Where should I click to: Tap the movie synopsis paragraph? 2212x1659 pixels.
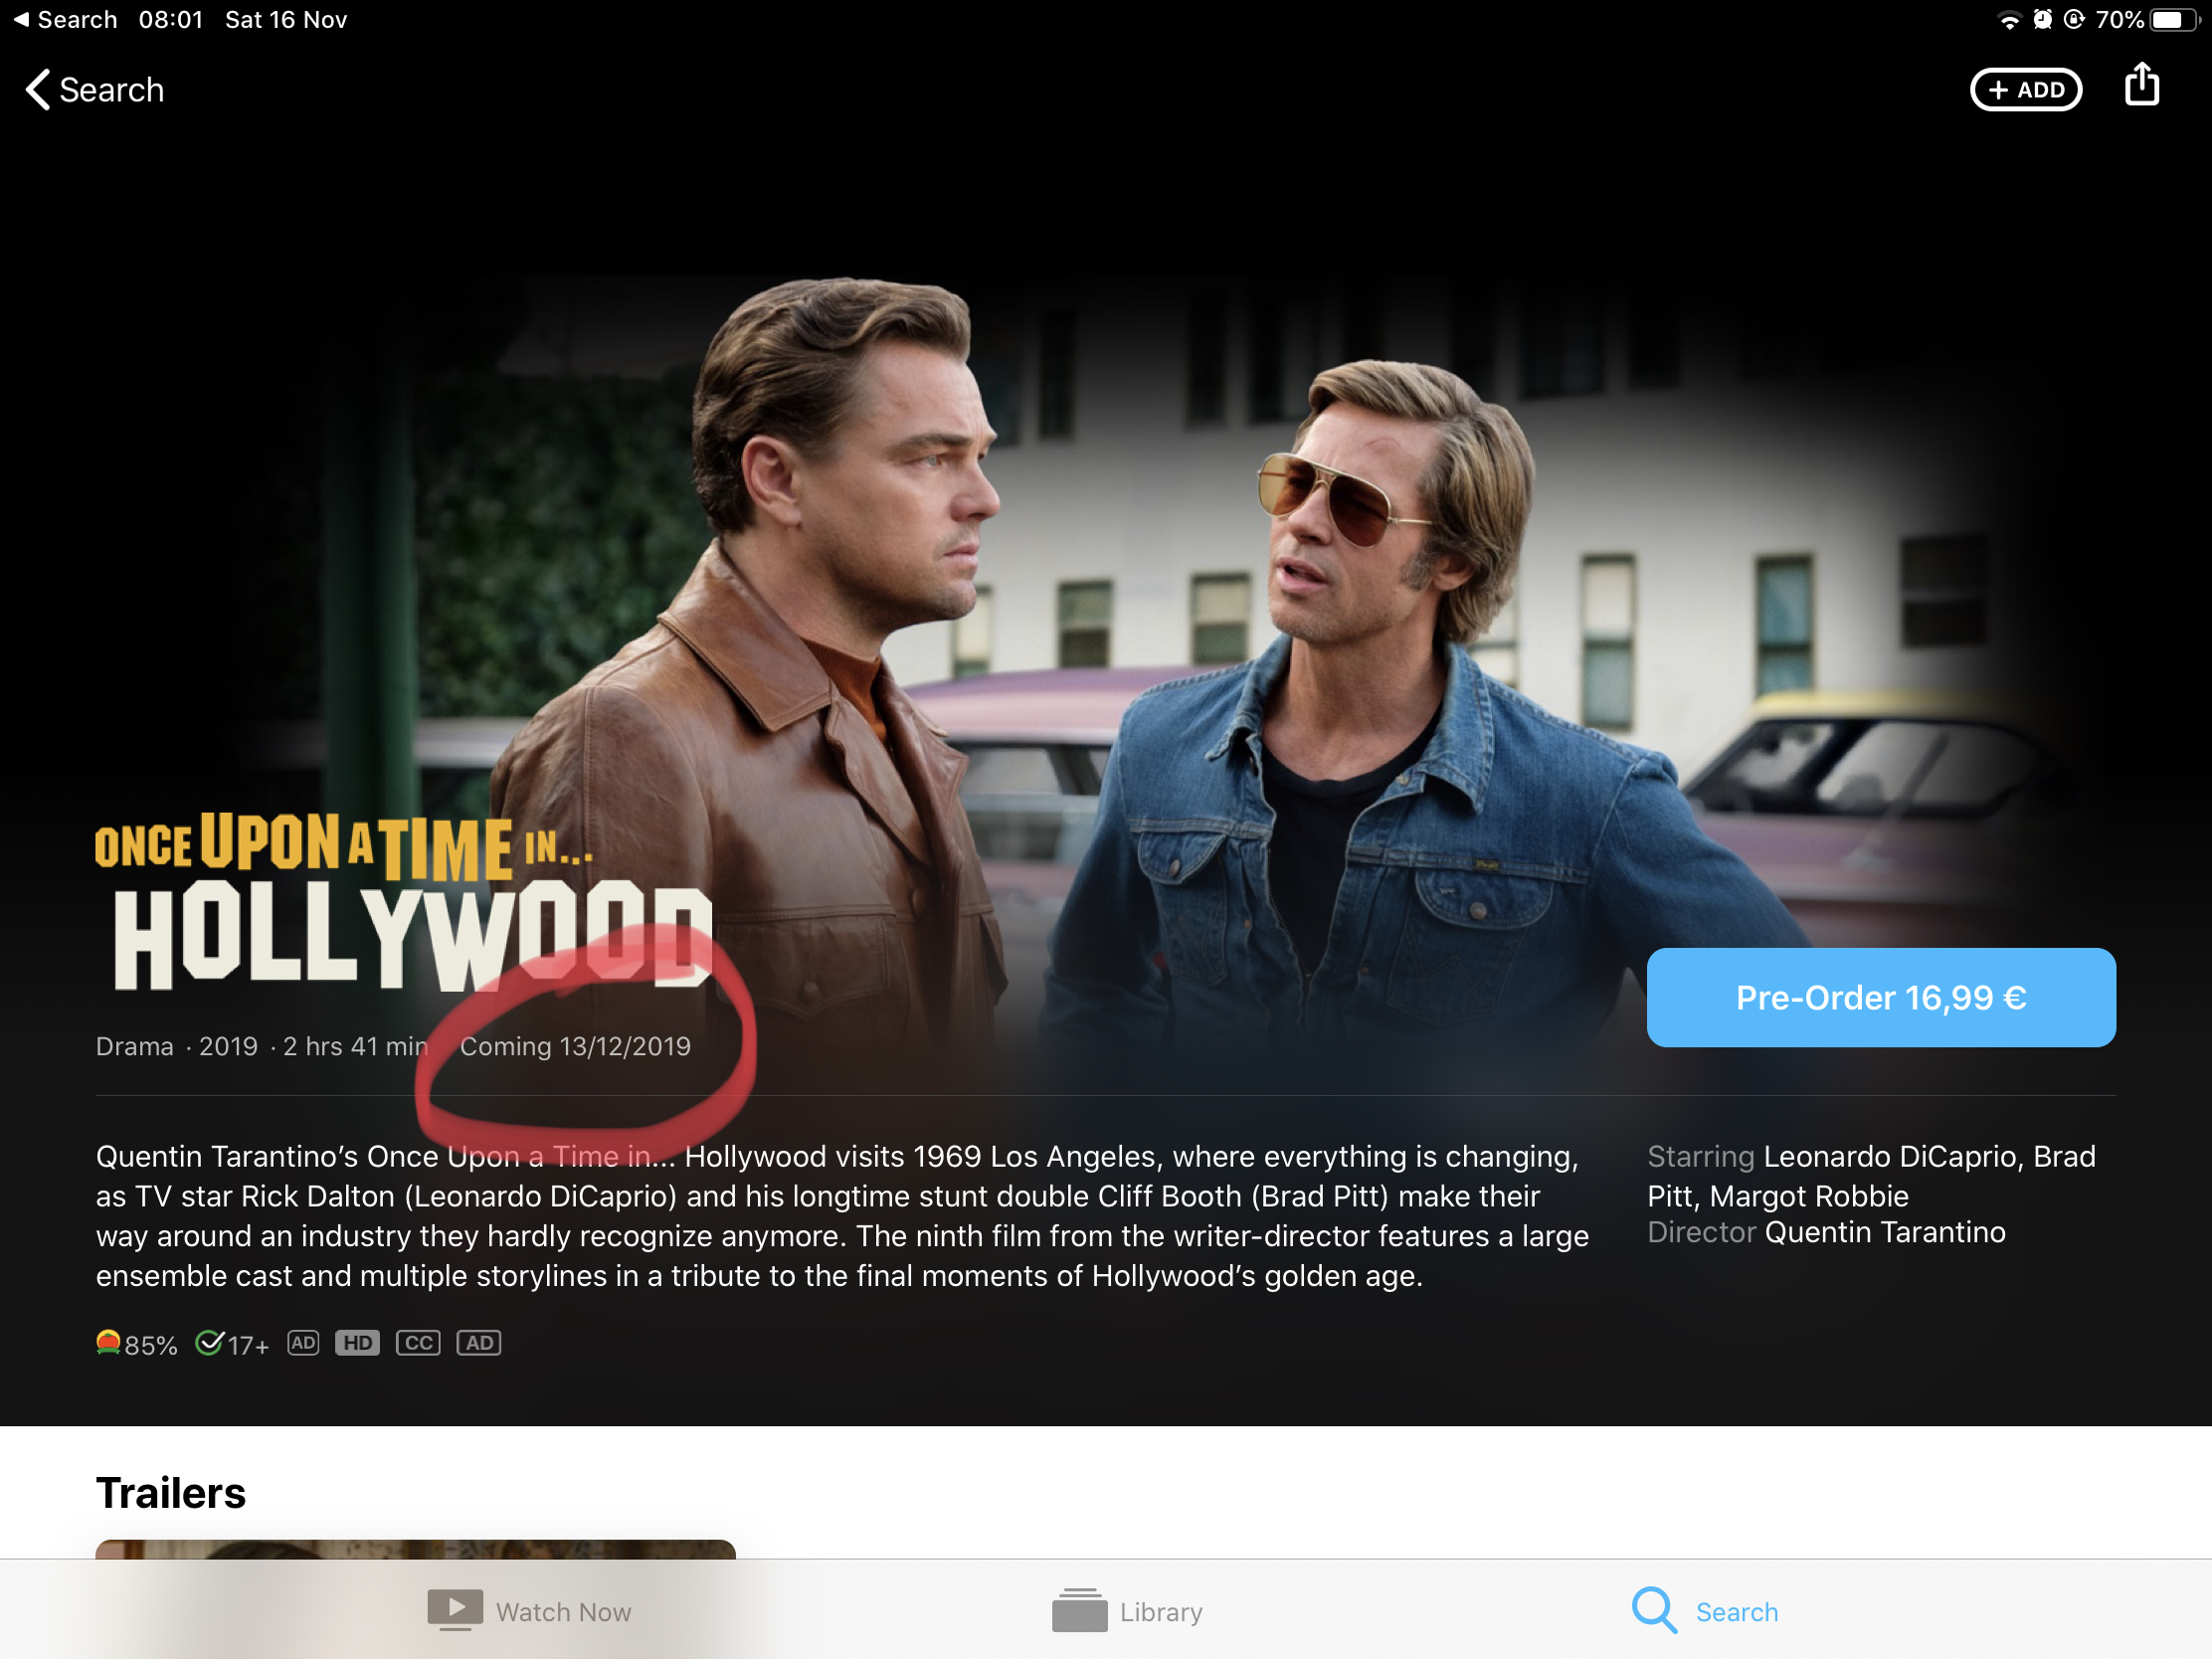point(842,1215)
